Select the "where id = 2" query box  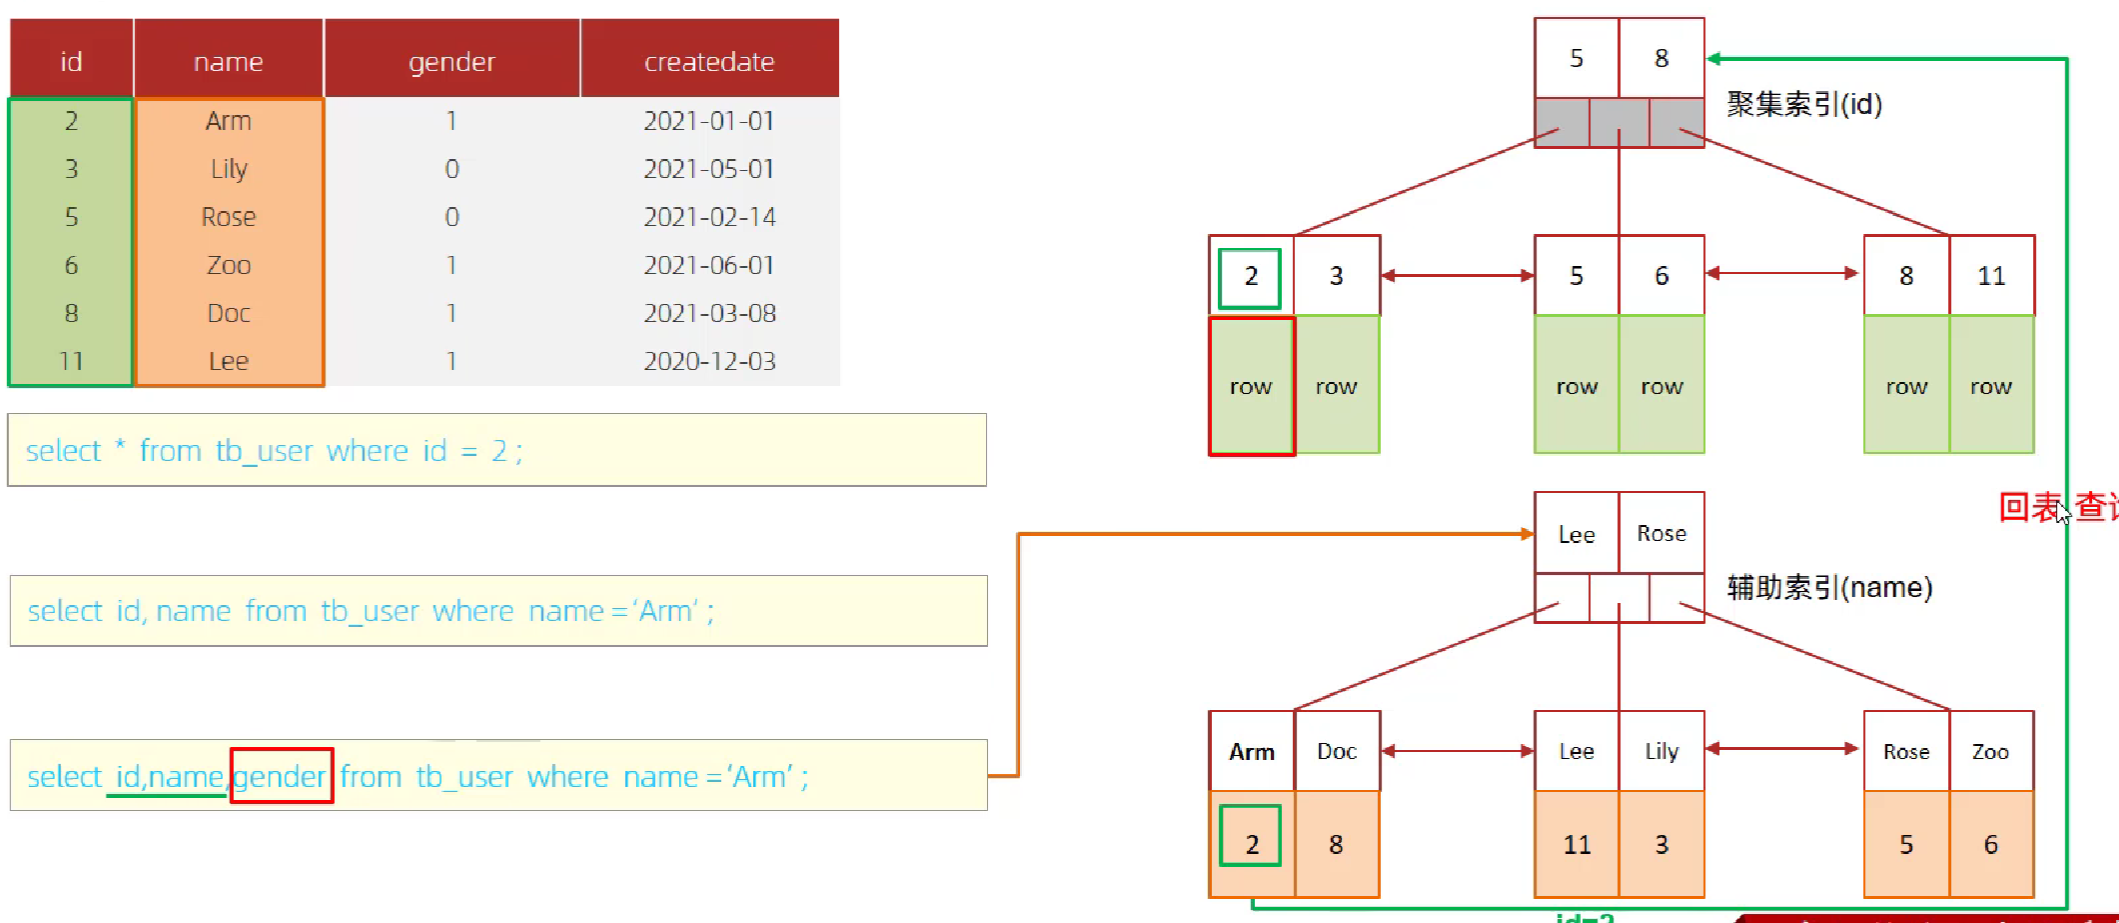(x=497, y=450)
